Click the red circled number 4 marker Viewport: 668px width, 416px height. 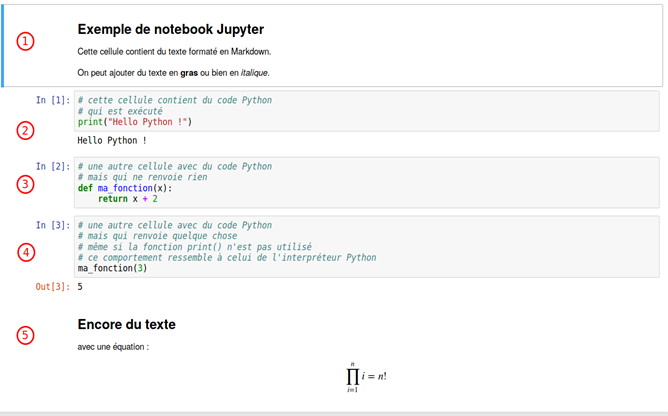[26, 251]
